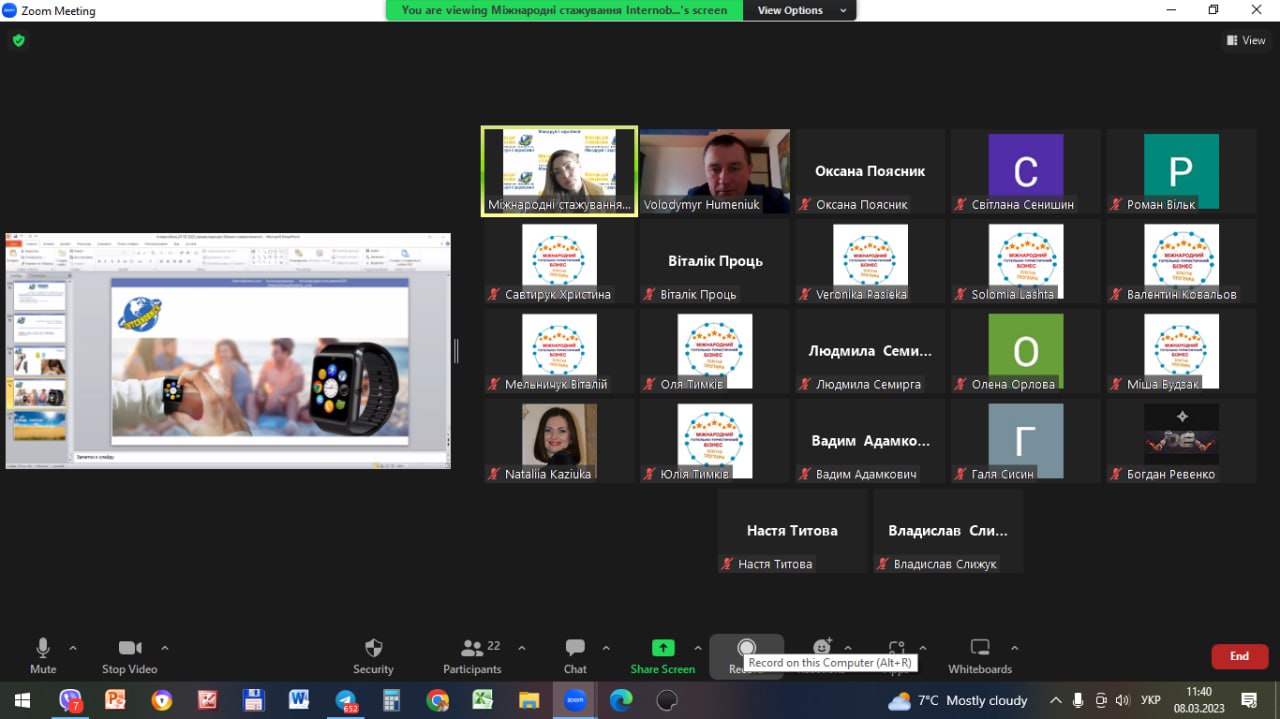1280x719 pixels.
Task: Expand the video options arrow next to Stop Video
Action: pyautogui.click(x=165, y=648)
